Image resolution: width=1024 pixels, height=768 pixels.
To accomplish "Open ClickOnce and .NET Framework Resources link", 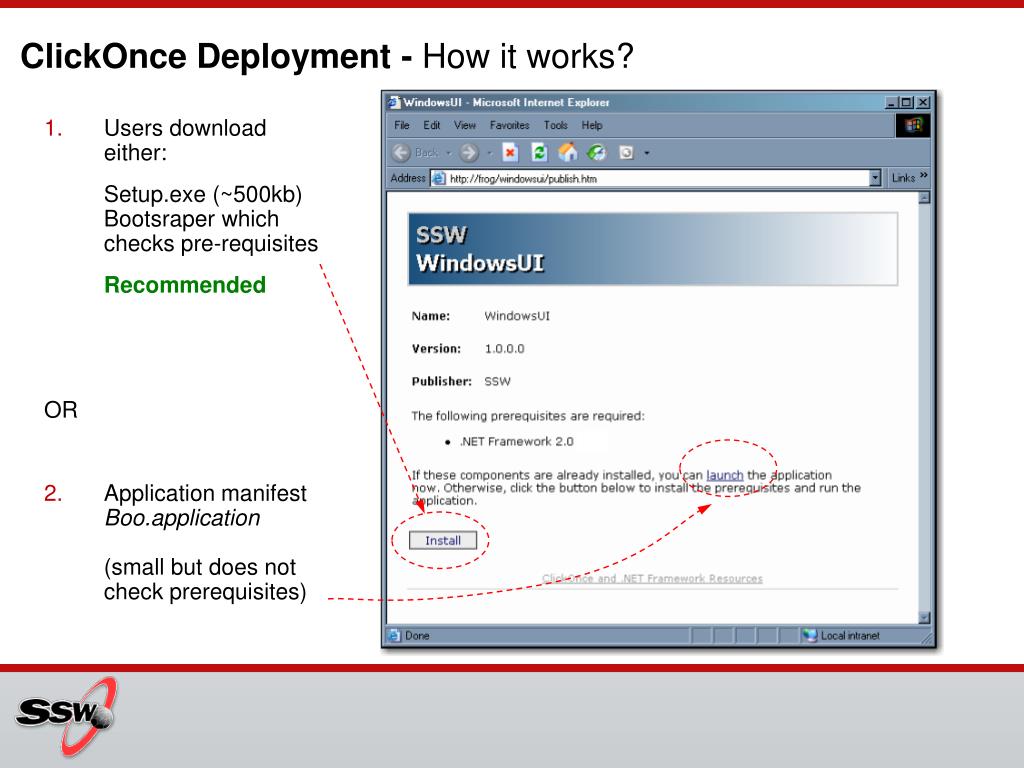I will pos(652,578).
